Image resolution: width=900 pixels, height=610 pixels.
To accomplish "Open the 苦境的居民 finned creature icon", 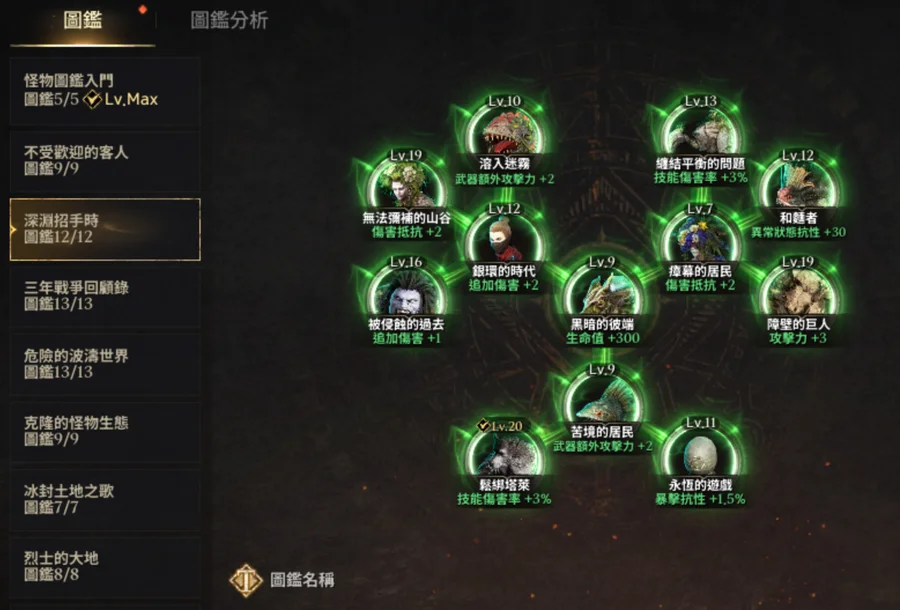I will 602,401.
